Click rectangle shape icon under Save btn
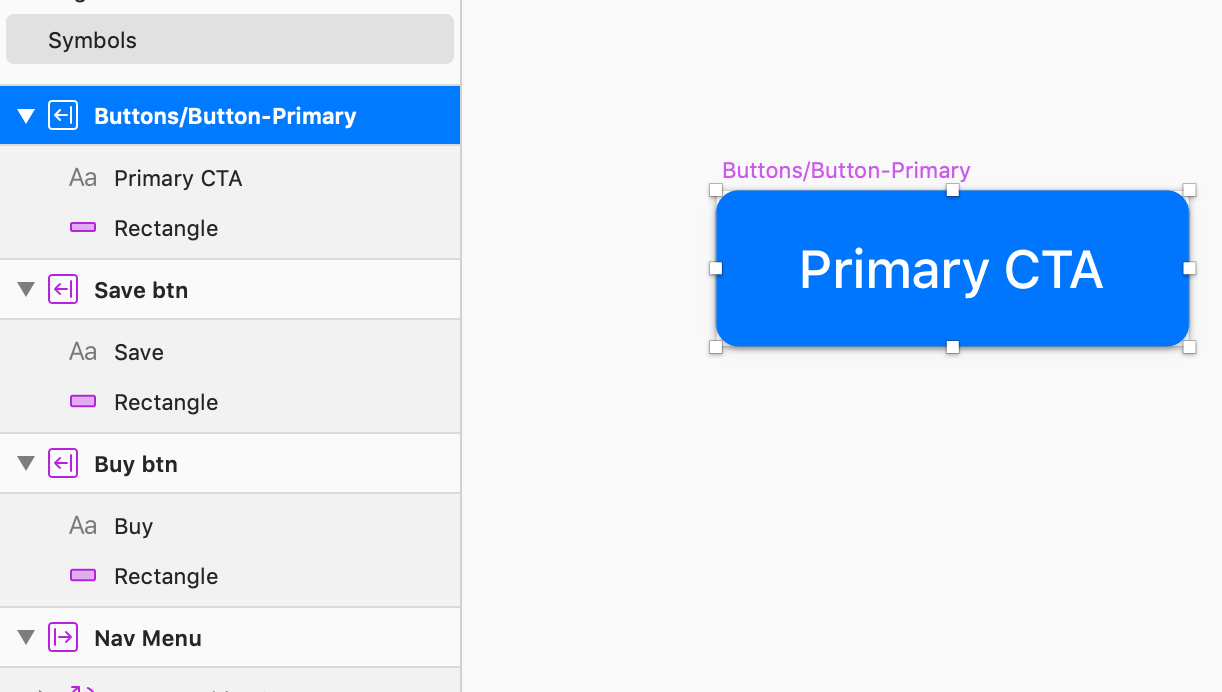 coord(83,402)
